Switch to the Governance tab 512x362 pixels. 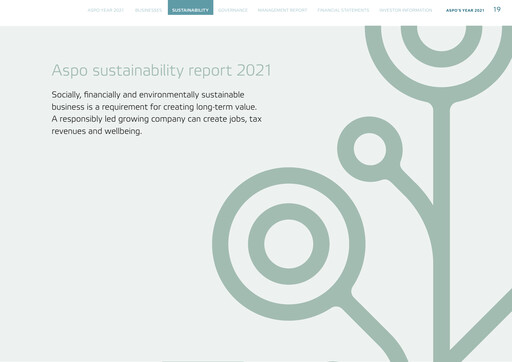[x=233, y=10]
